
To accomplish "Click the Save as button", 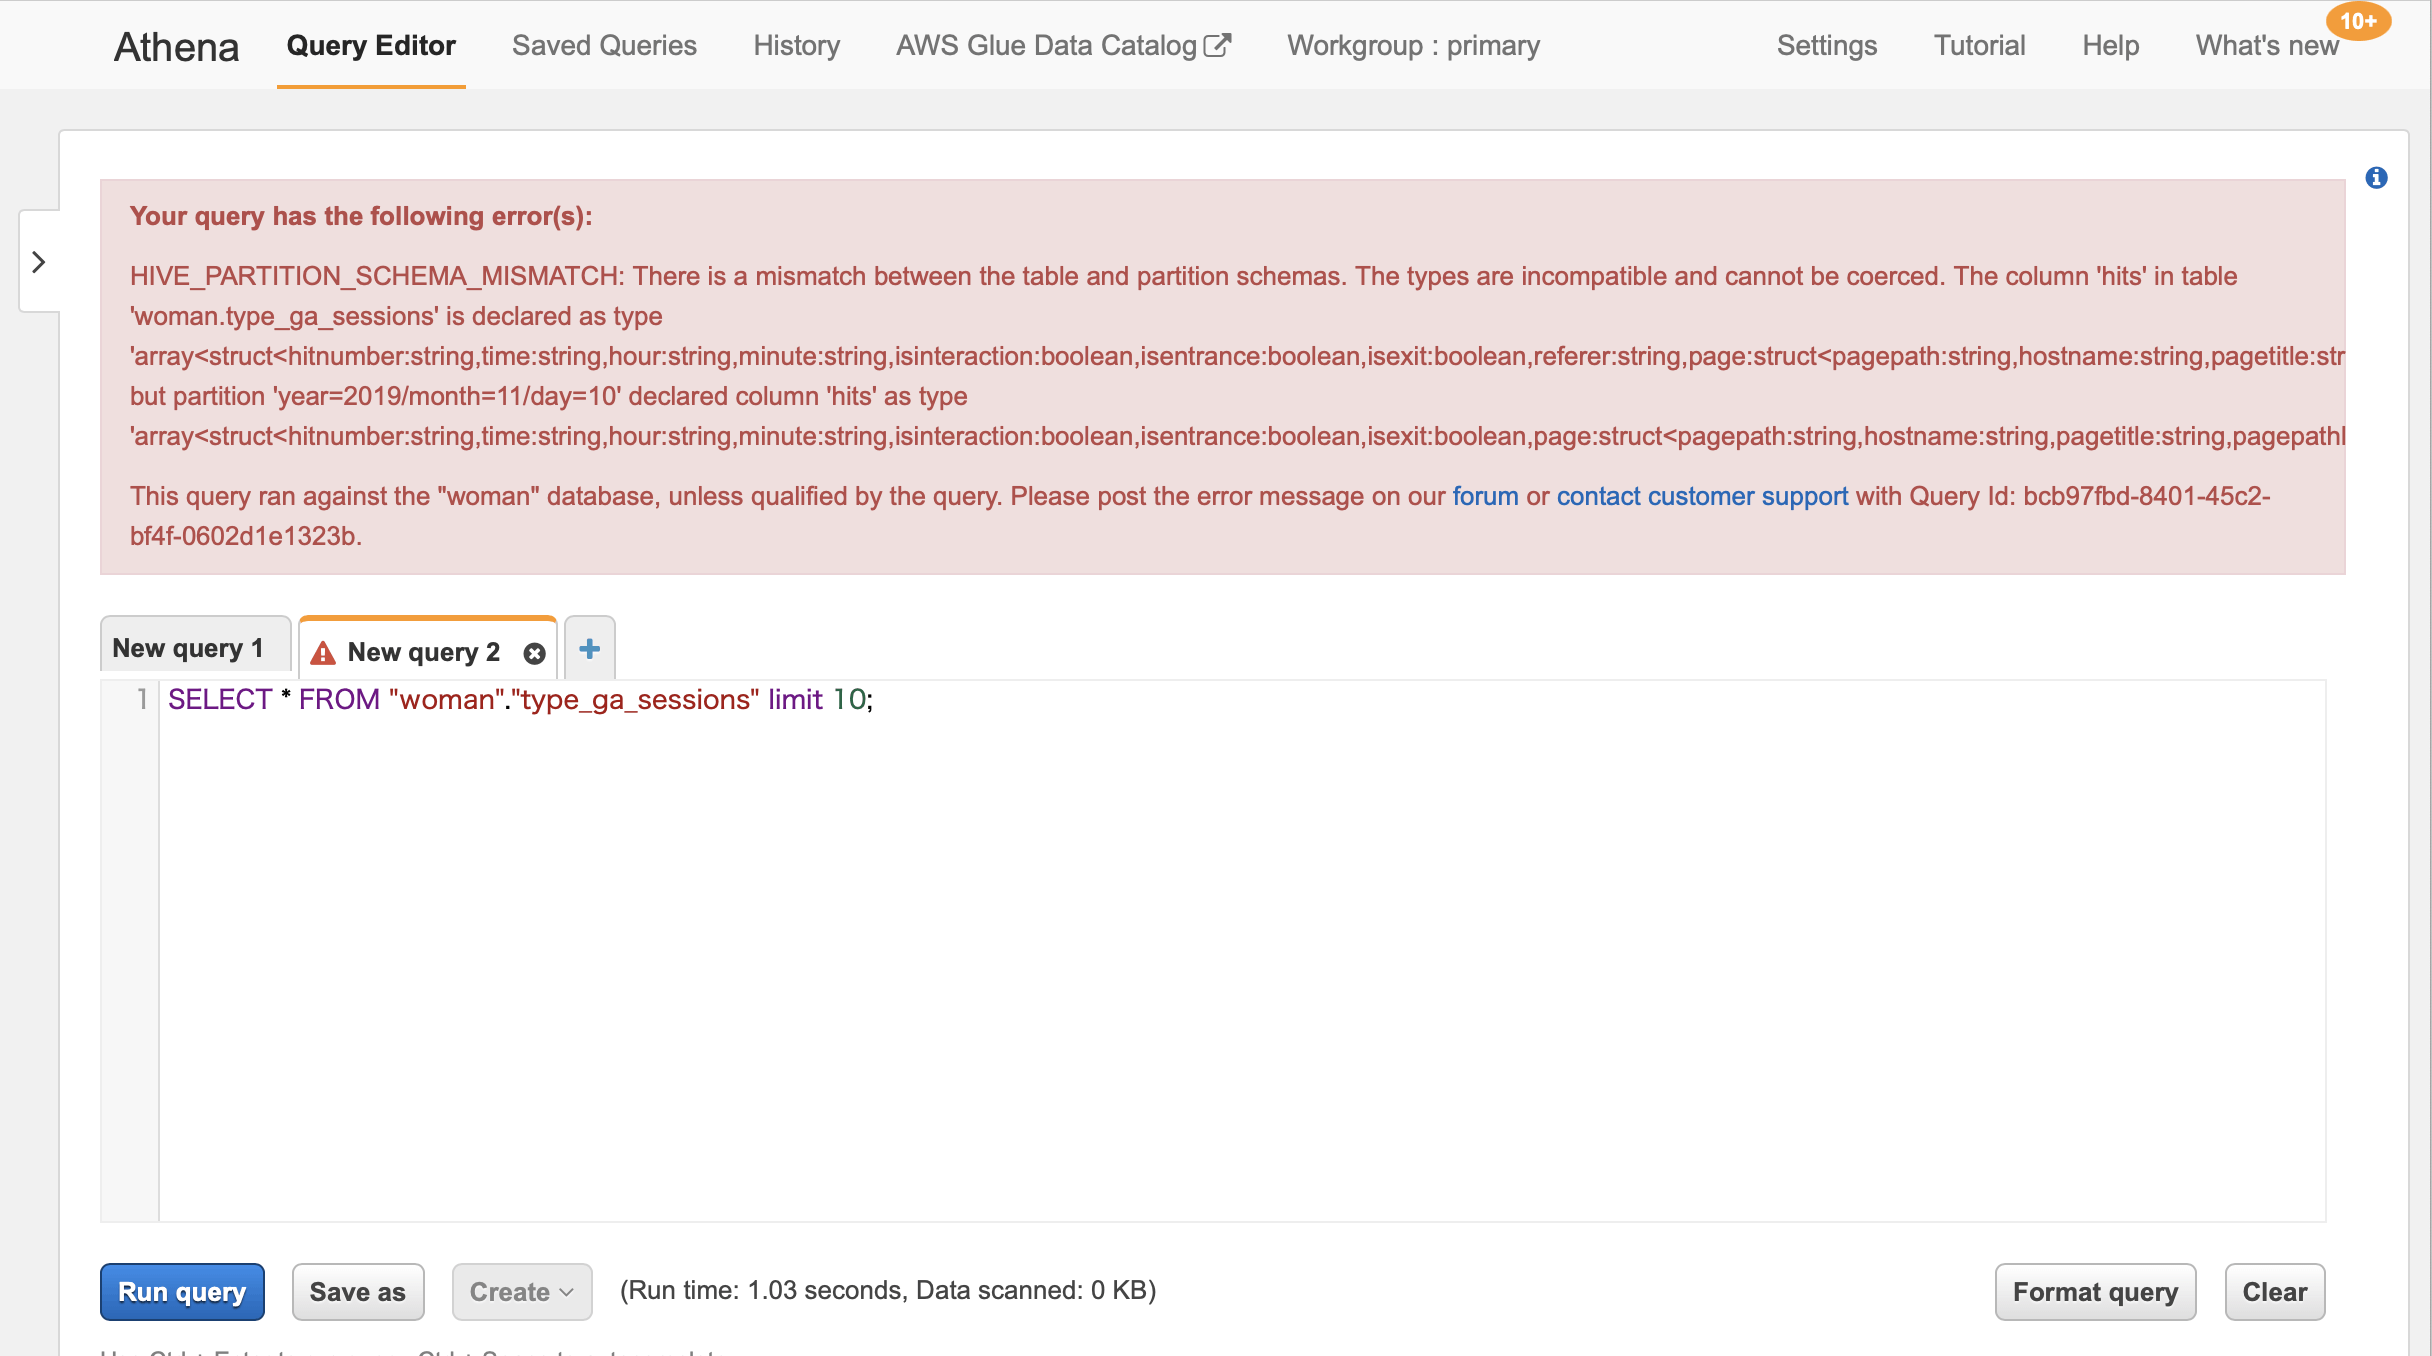I will click(x=357, y=1291).
